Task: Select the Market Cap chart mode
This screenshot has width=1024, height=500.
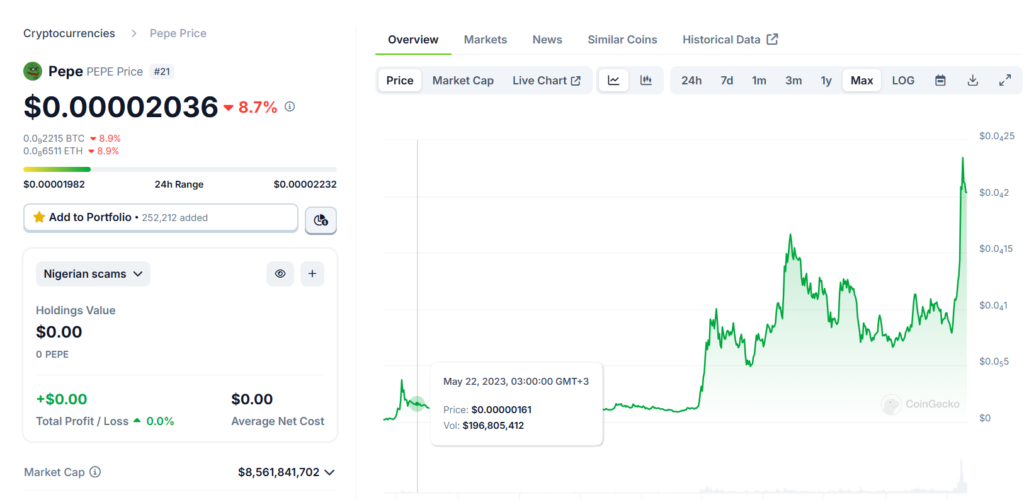Action: tap(462, 81)
